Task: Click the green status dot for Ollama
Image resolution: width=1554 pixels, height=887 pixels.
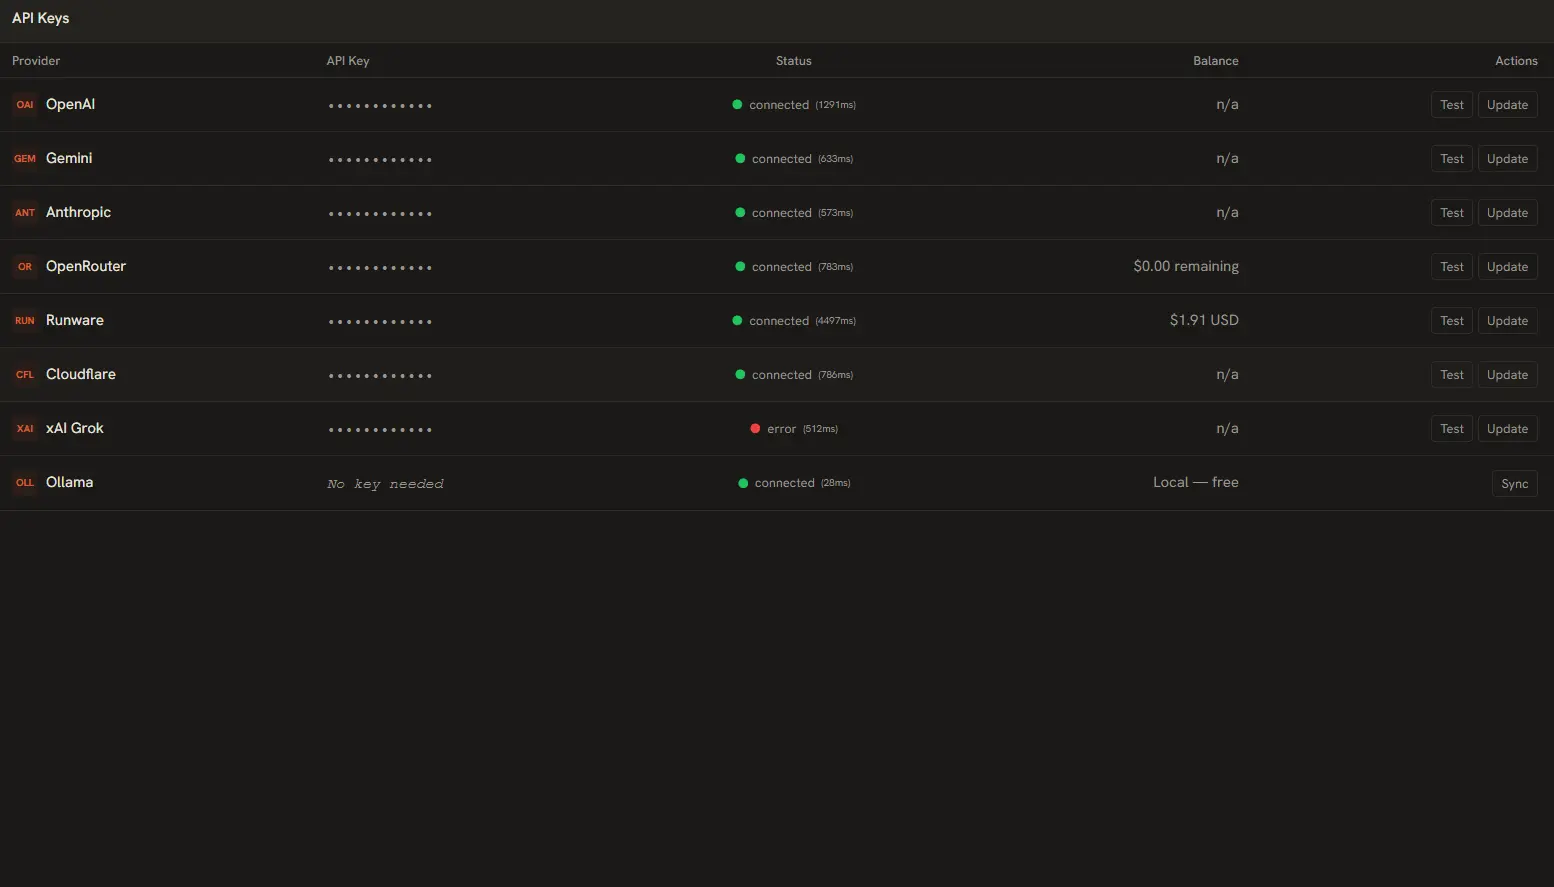Action: (743, 483)
